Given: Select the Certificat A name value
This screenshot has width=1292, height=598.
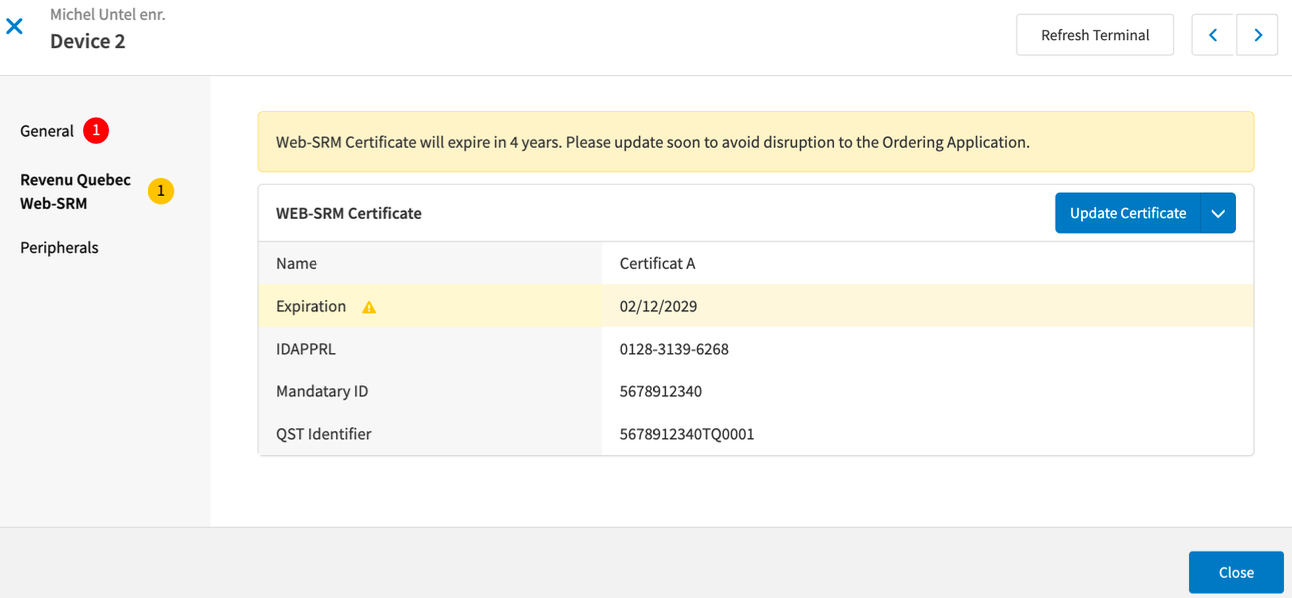Looking at the screenshot, I should click(657, 263).
